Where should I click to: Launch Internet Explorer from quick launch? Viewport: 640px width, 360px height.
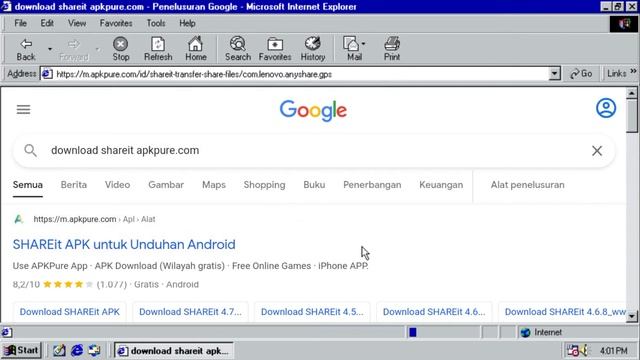pyautogui.click(x=77, y=350)
